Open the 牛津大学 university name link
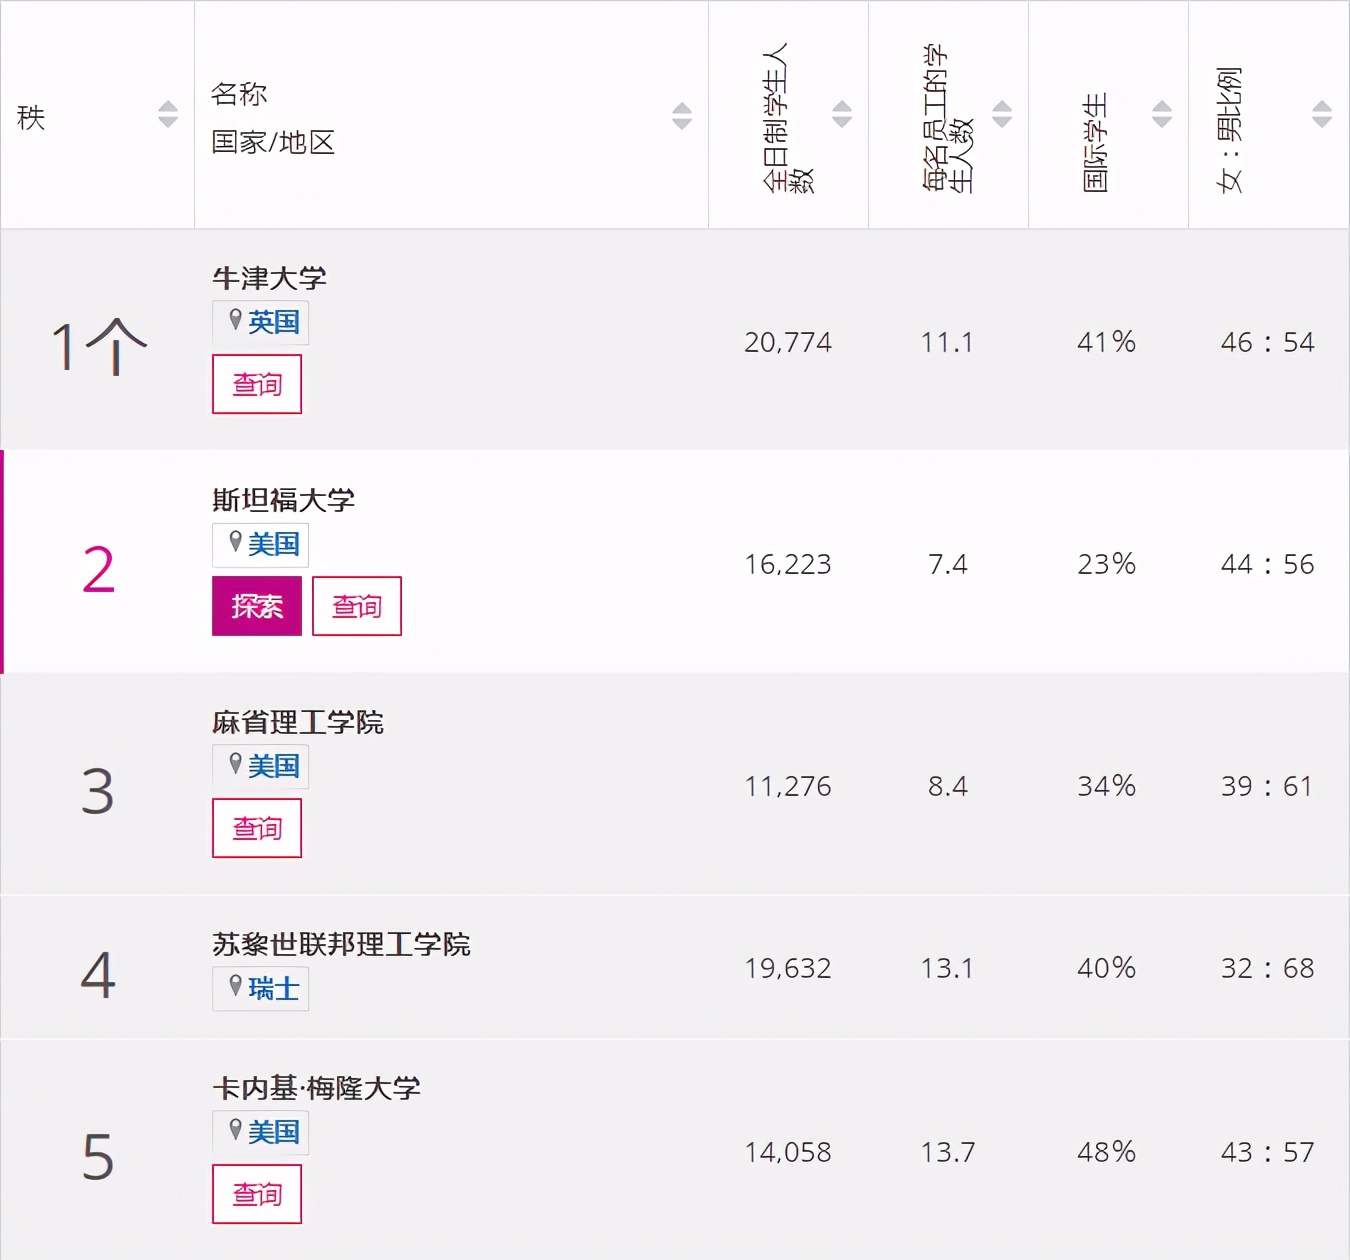The height and width of the screenshot is (1260, 1350). click(270, 278)
